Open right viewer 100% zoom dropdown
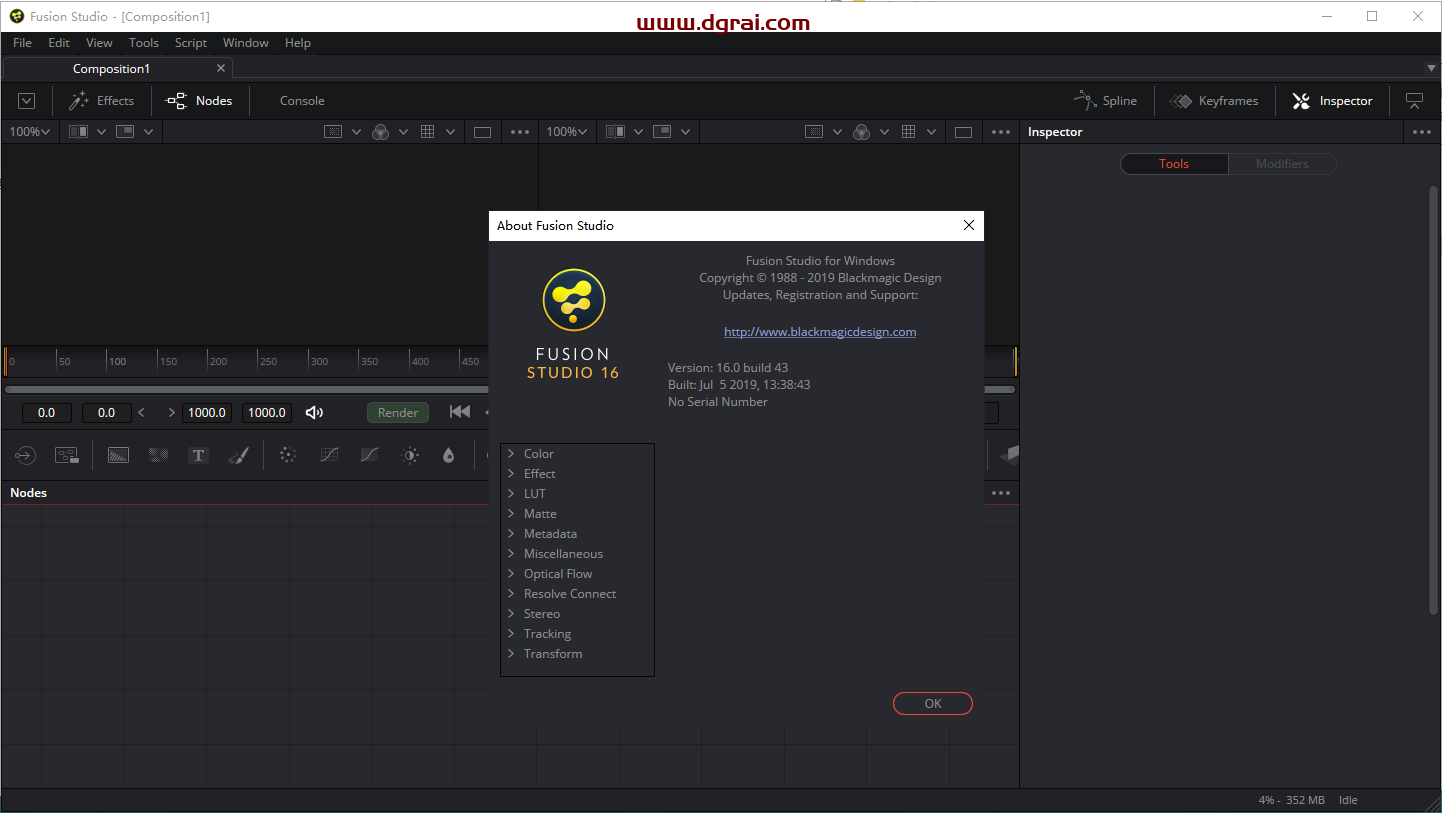This screenshot has height=813, width=1442. (568, 132)
